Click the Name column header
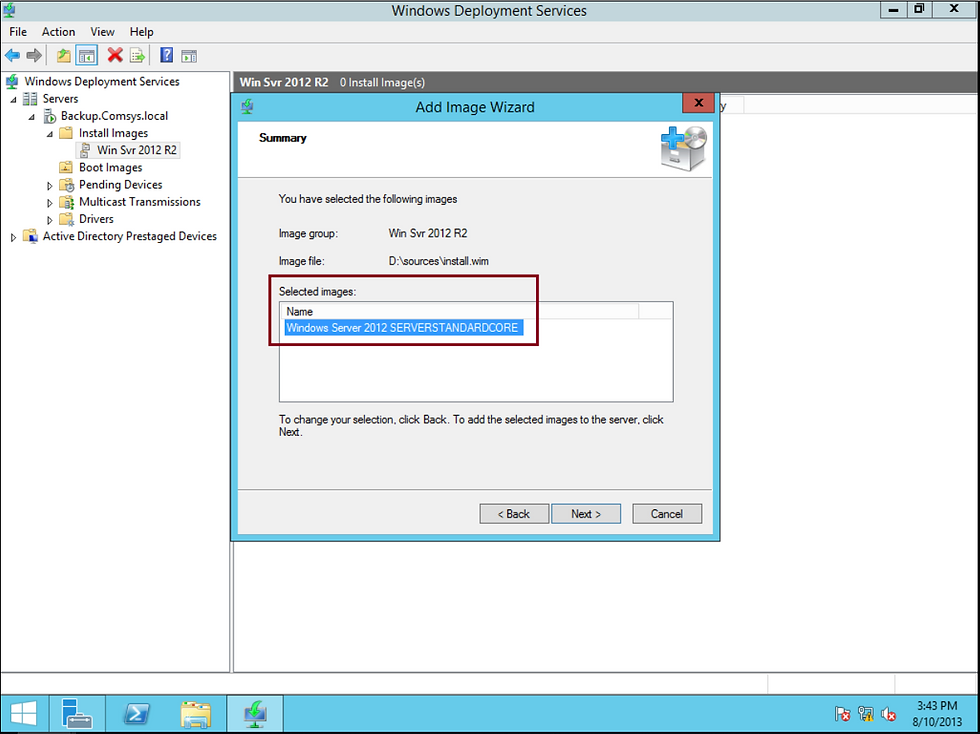 tap(459, 311)
